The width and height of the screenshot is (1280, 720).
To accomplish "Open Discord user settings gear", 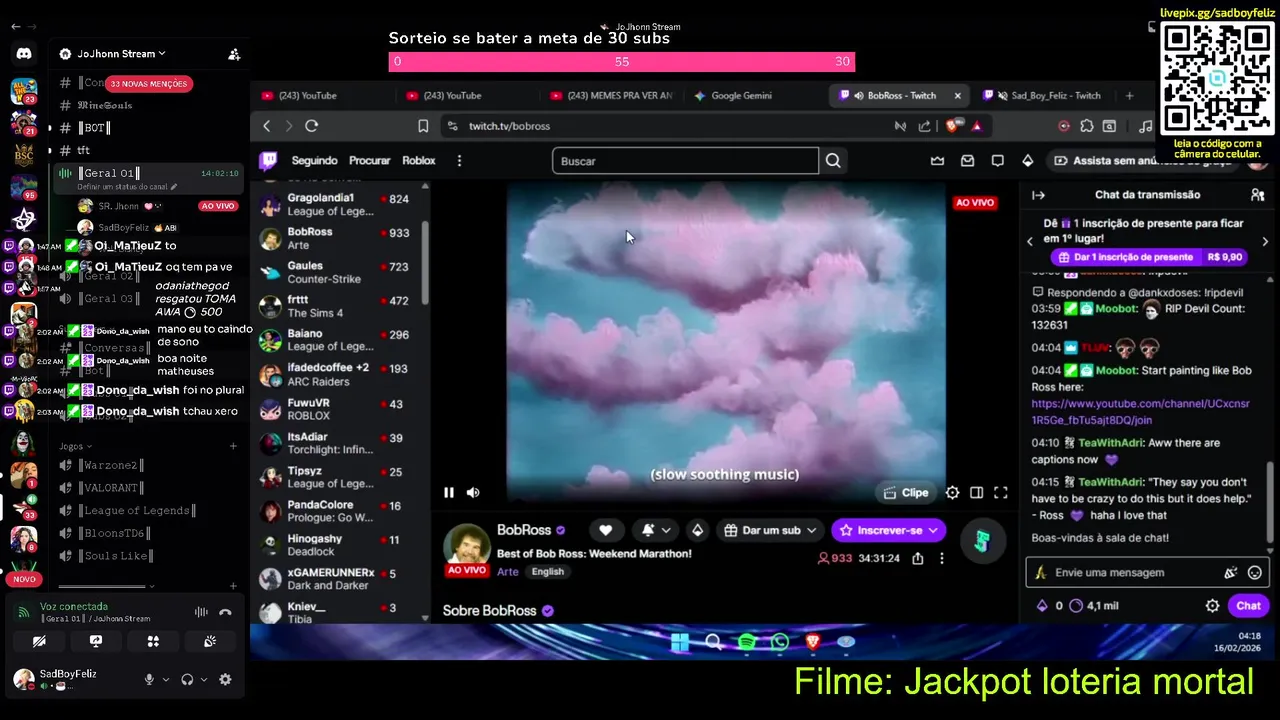I will pos(225,679).
